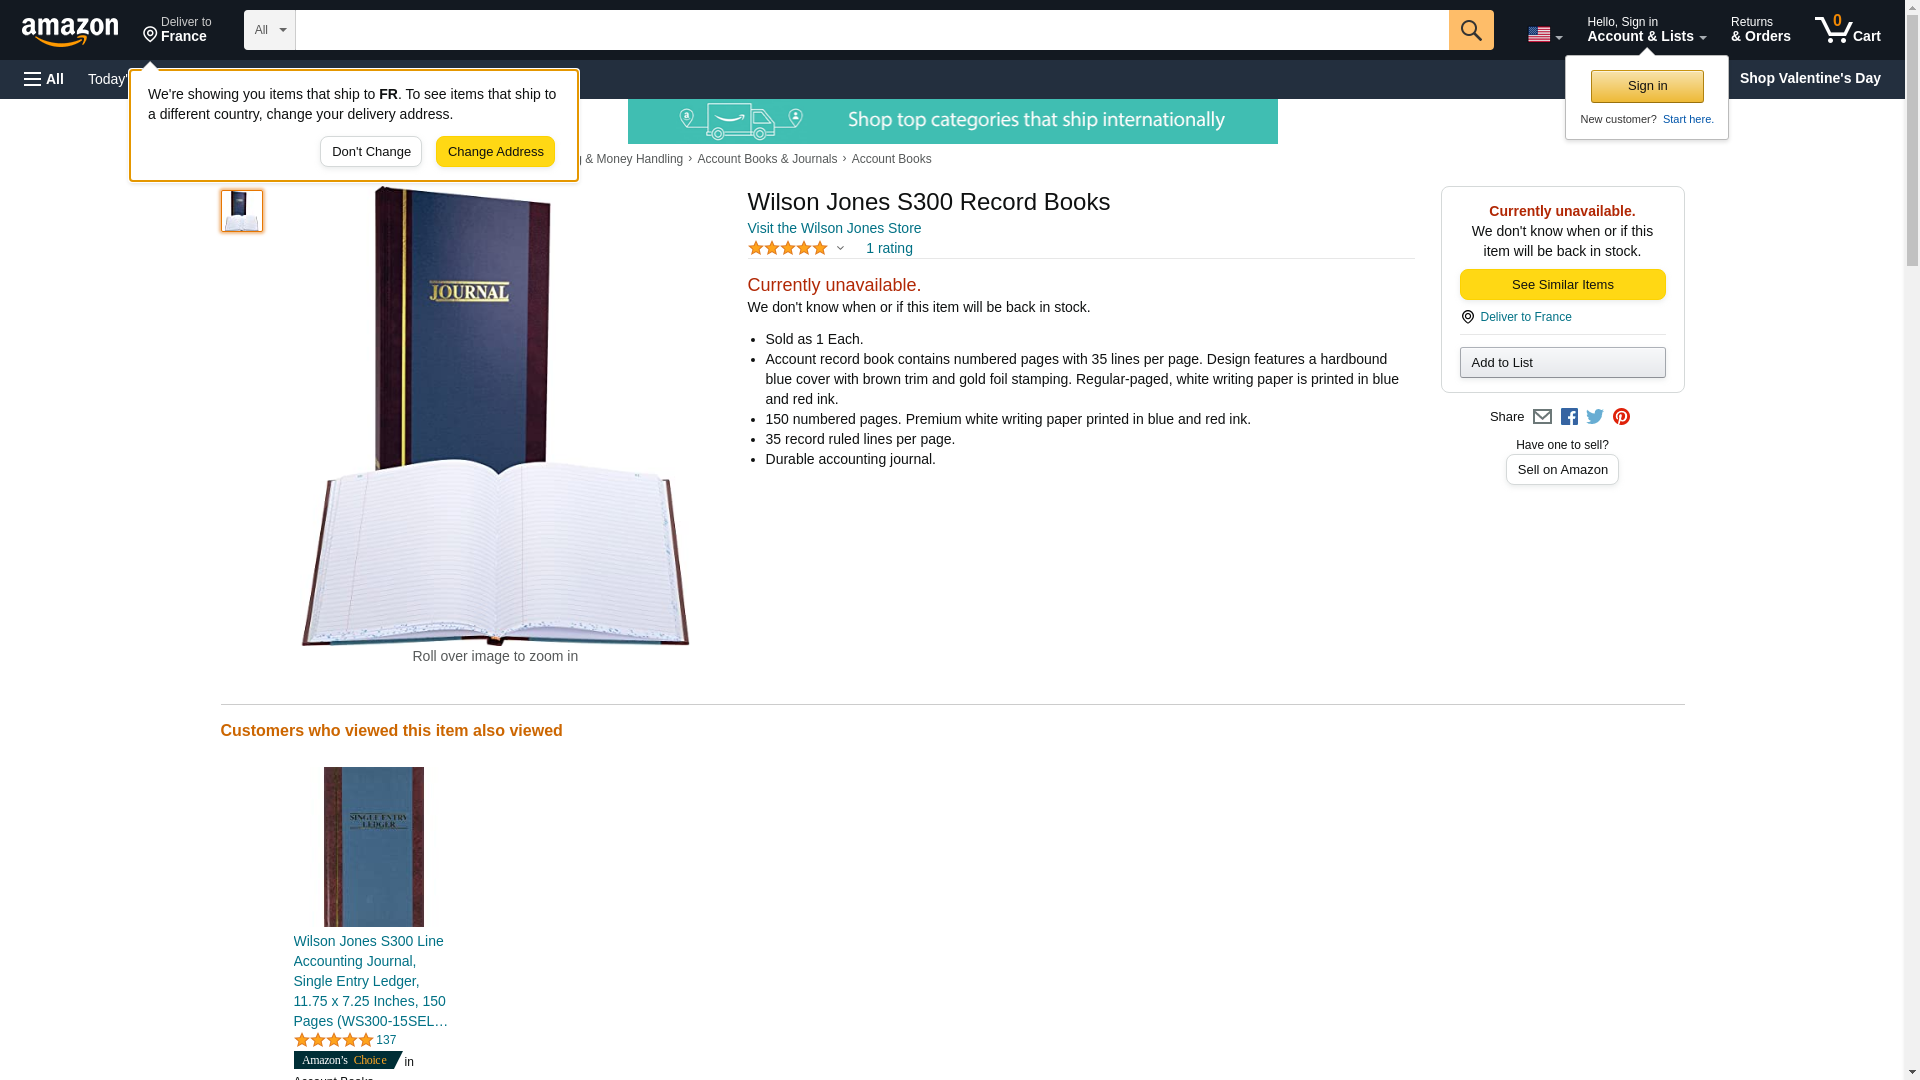Image resolution: width=1920 pixels, height=1080 pixels.
Task: Share product on Facebook icon
Action: 1569,417
